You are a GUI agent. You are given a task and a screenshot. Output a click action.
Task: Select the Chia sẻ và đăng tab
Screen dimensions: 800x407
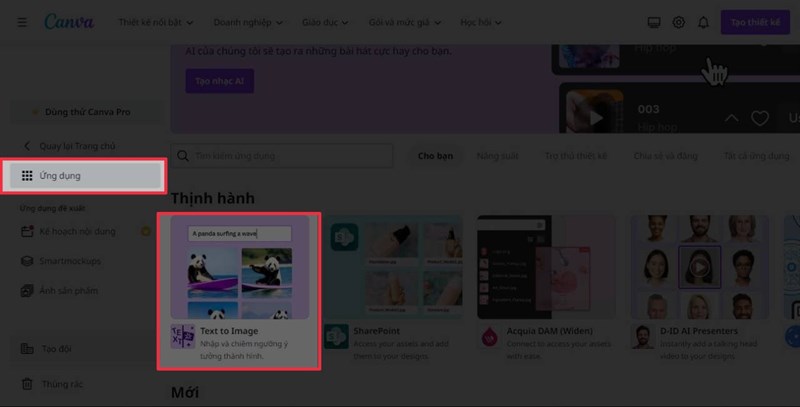pyautogui.click(x=665, y=156)
